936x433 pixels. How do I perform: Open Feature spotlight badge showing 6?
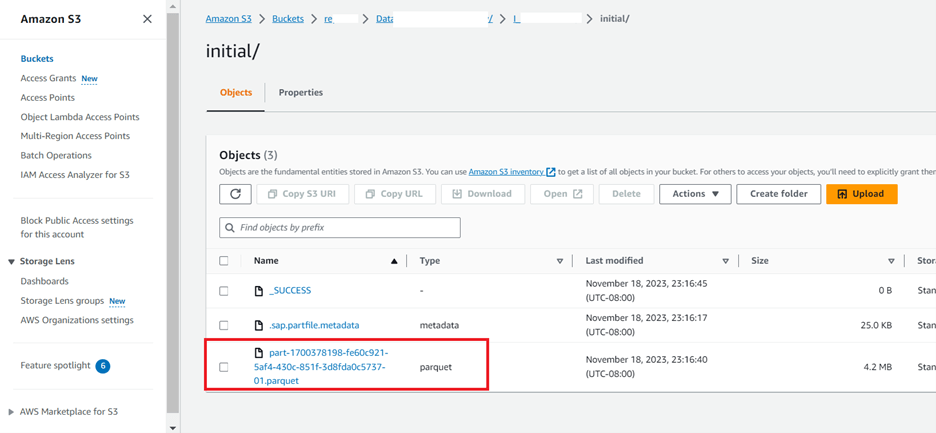(x=103, y=366)
